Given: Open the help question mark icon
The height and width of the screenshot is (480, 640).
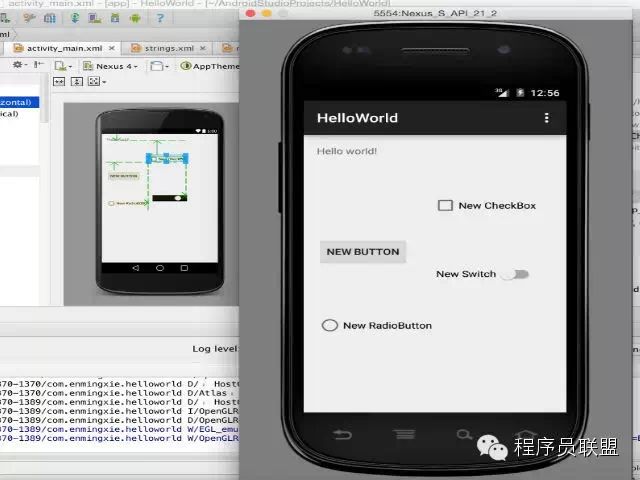Looking at the screenshot, I should 160,18.
